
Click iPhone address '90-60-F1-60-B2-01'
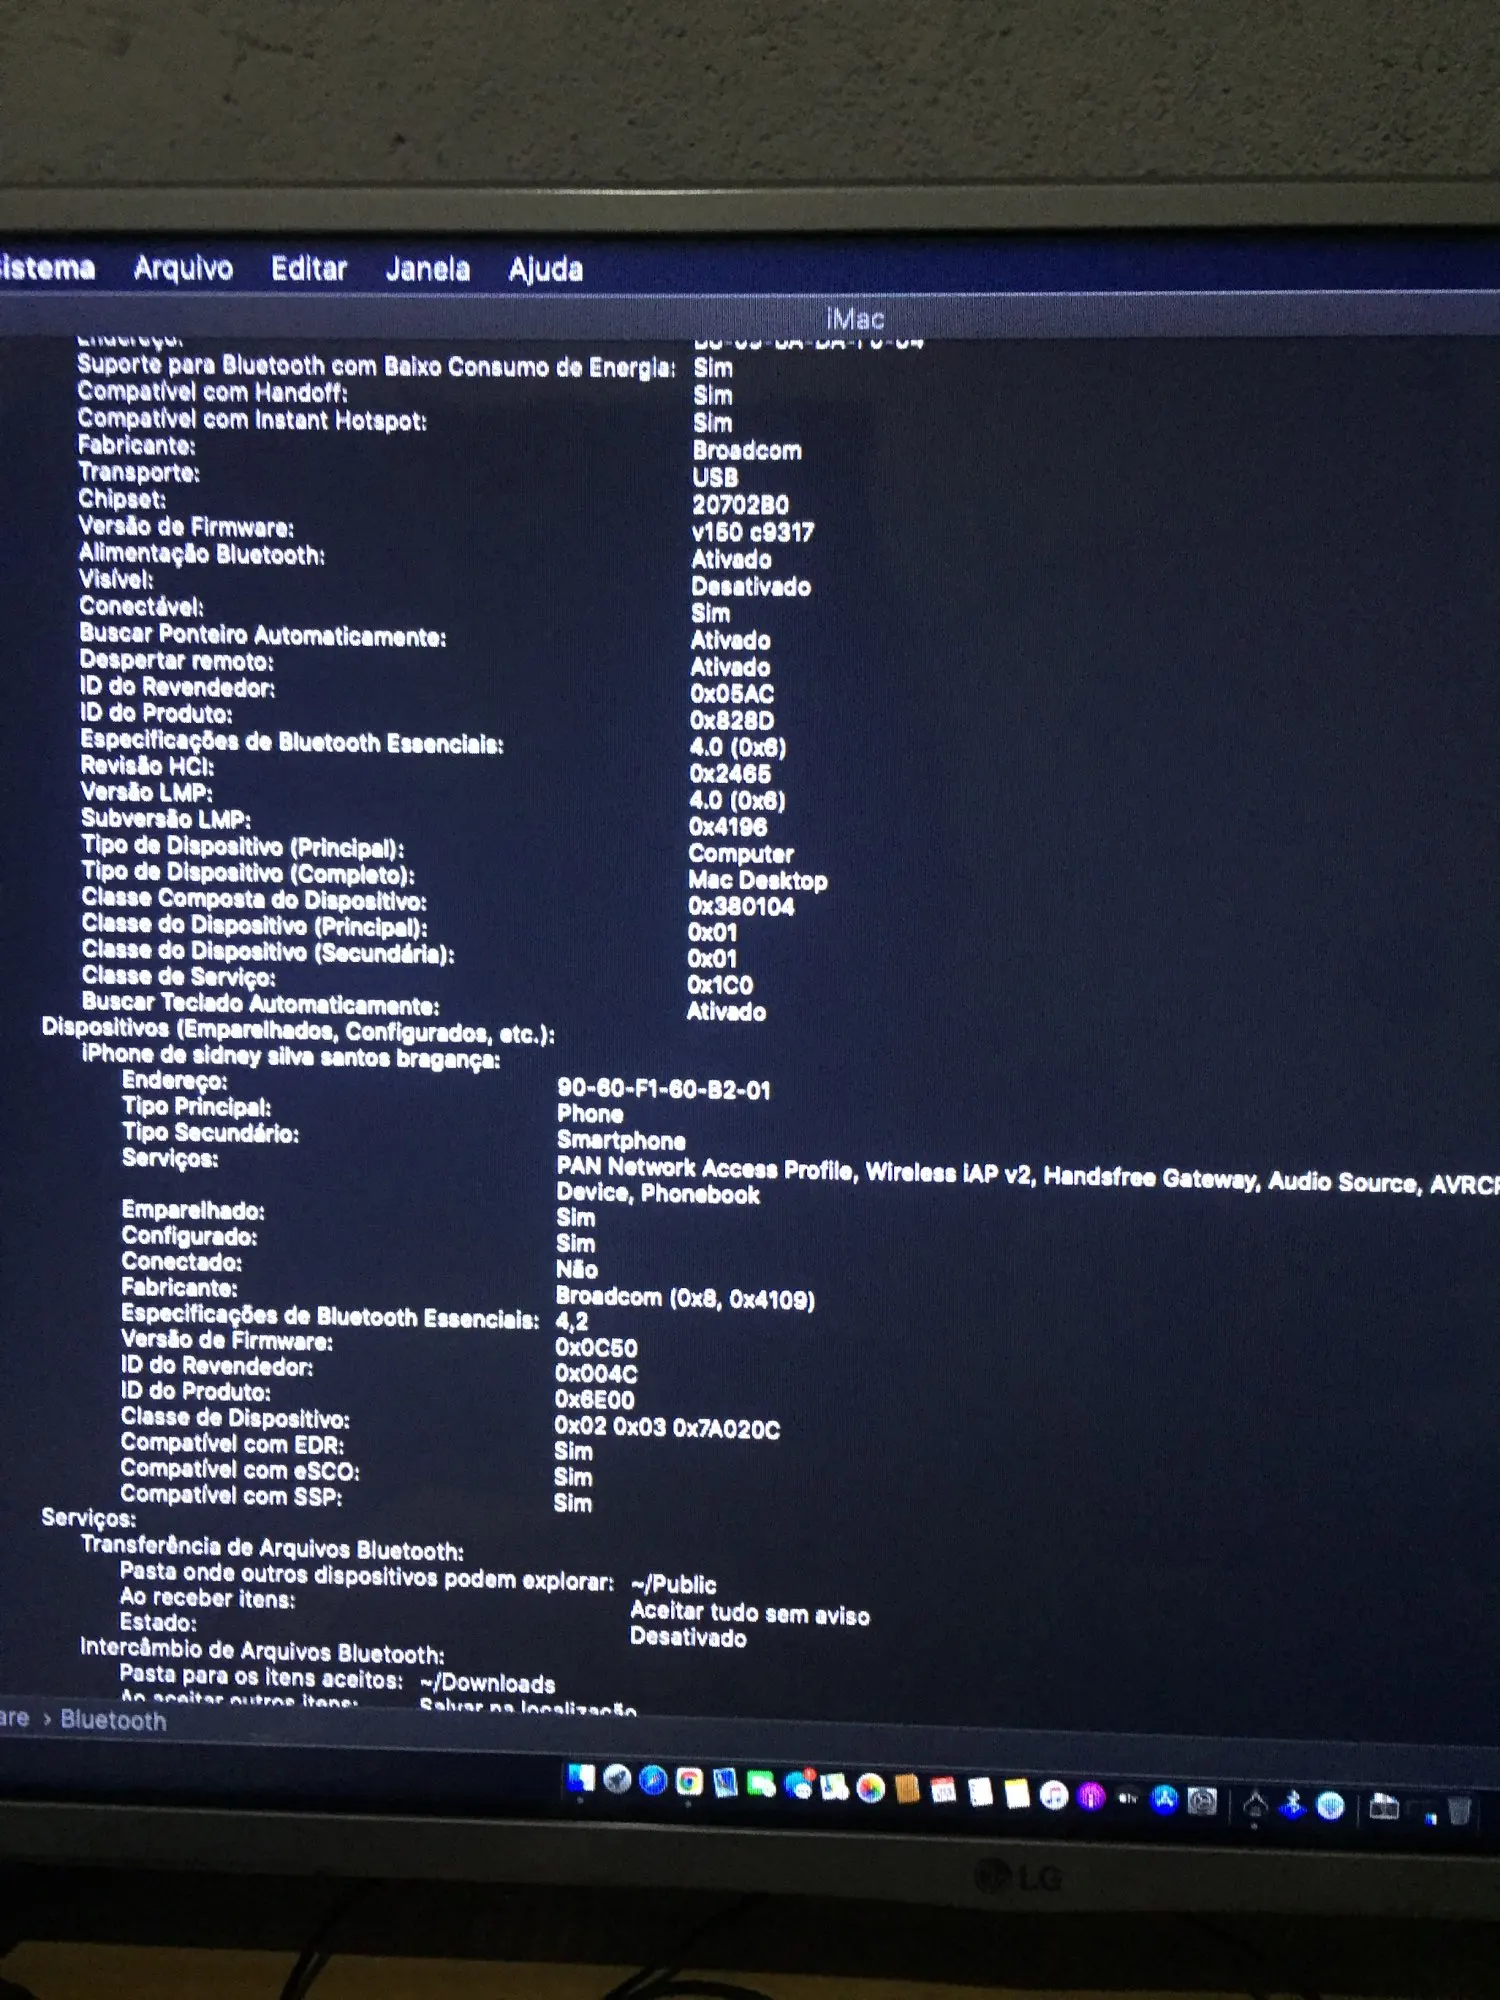[x=664, y=1089]
